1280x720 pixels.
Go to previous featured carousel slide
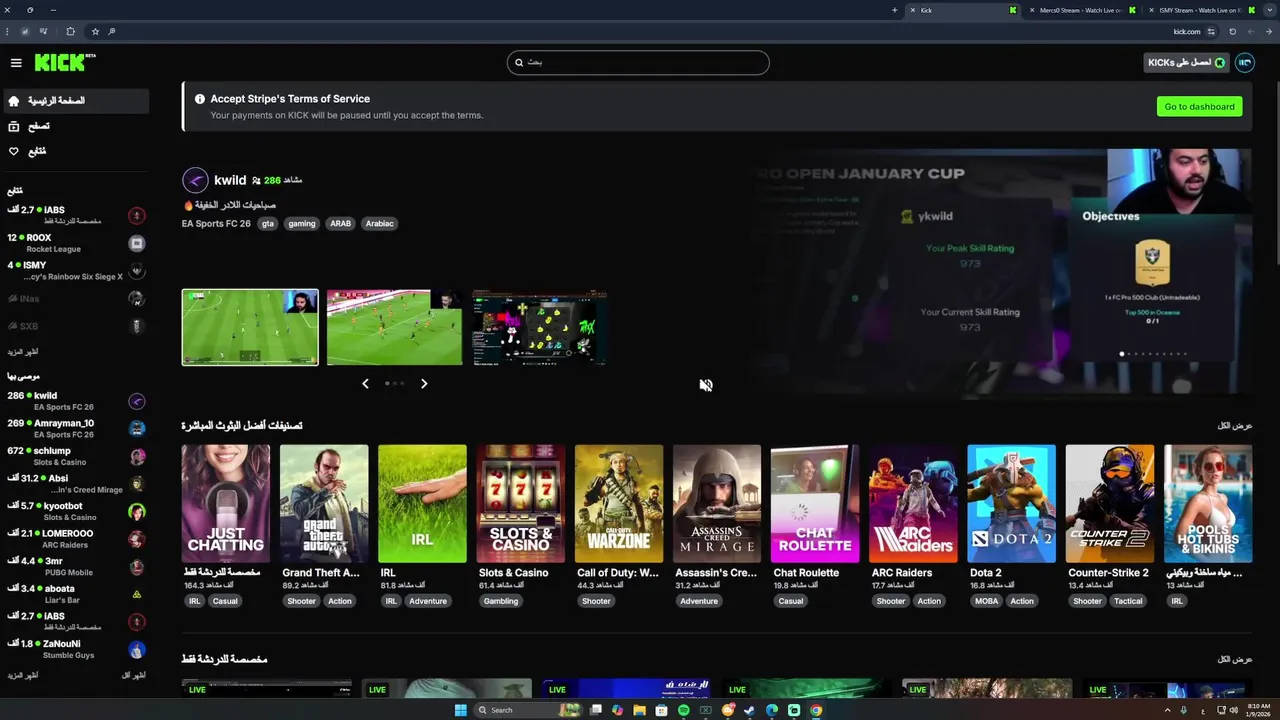(365, 383)
